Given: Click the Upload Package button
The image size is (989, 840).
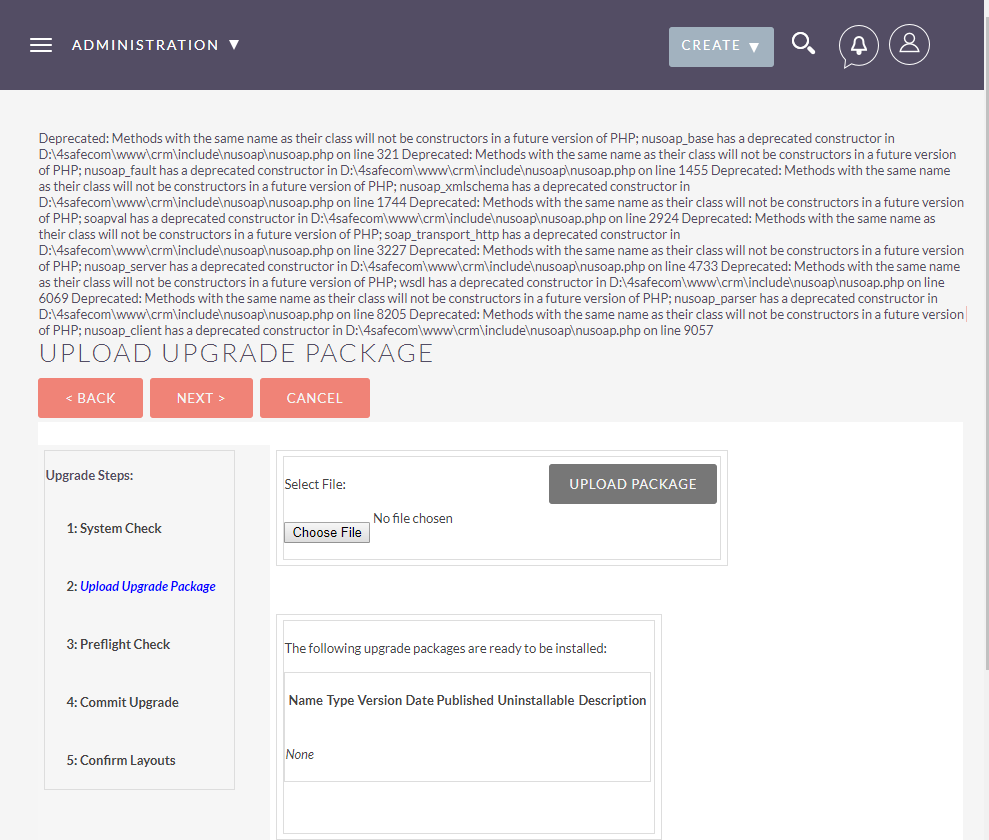Looking at the screenshot, I should click(633, 484).
